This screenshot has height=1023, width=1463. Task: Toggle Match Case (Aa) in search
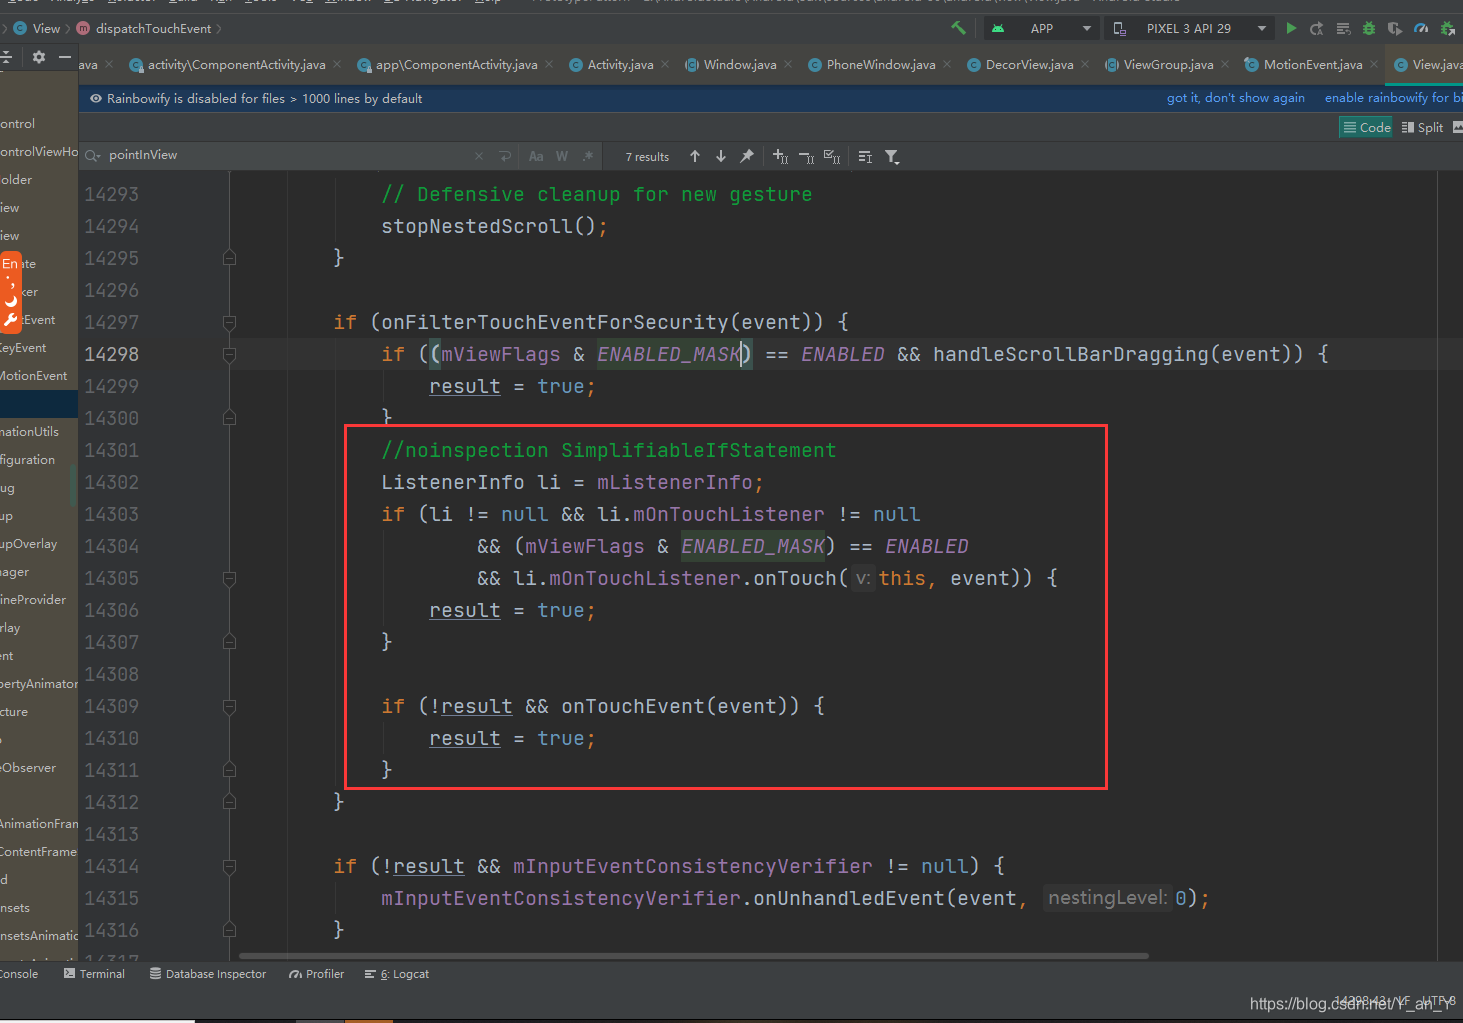coord(536,156)
